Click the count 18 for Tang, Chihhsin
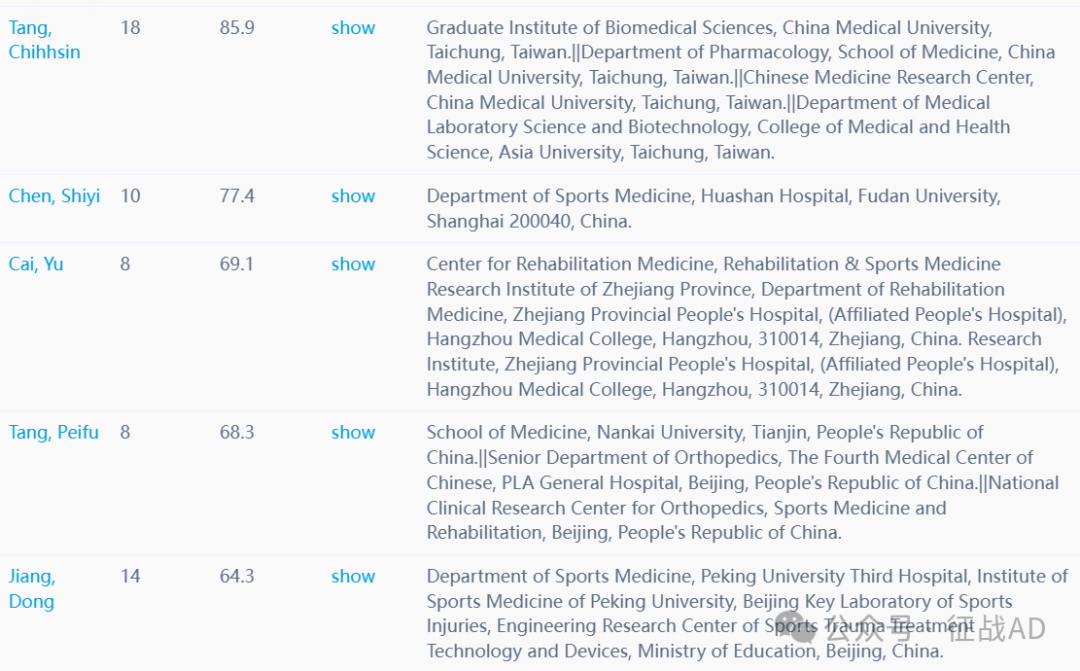 [x=130, y=28]
